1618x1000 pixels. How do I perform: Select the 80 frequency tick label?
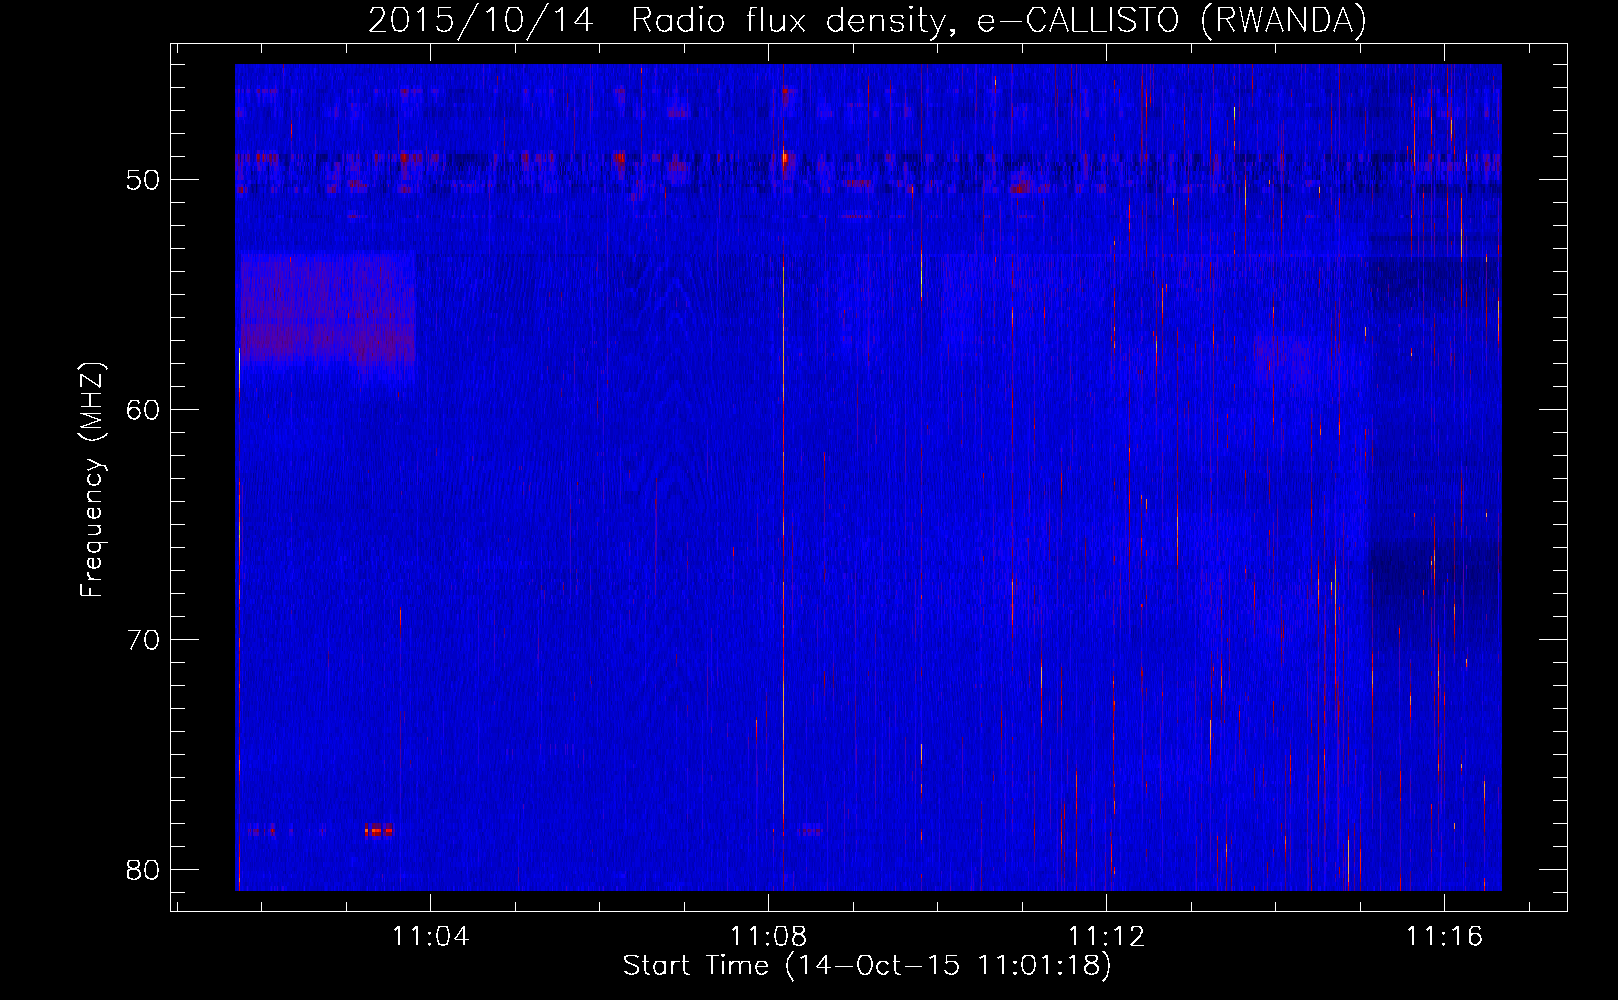pyautogui.click(x=143, y=869)
